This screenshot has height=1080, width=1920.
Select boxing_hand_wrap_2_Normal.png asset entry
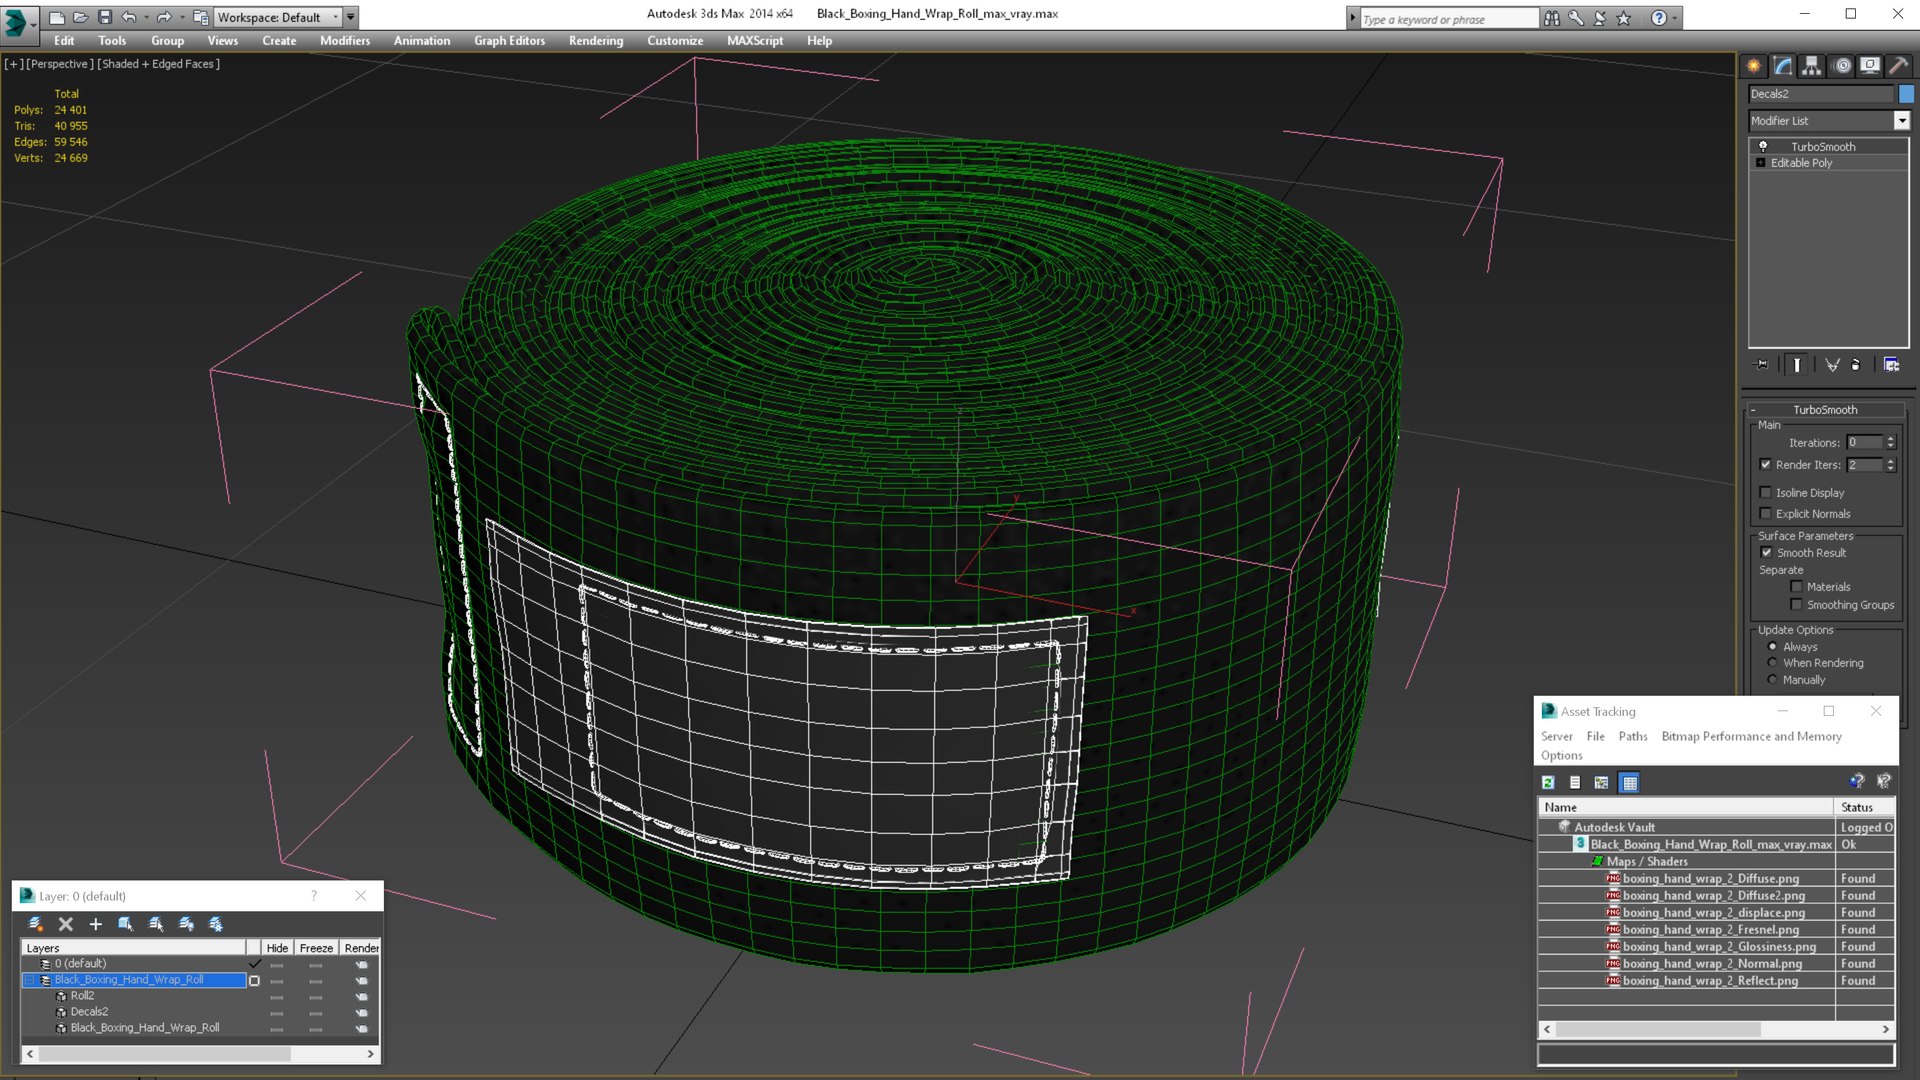[x=1711, y=964]
